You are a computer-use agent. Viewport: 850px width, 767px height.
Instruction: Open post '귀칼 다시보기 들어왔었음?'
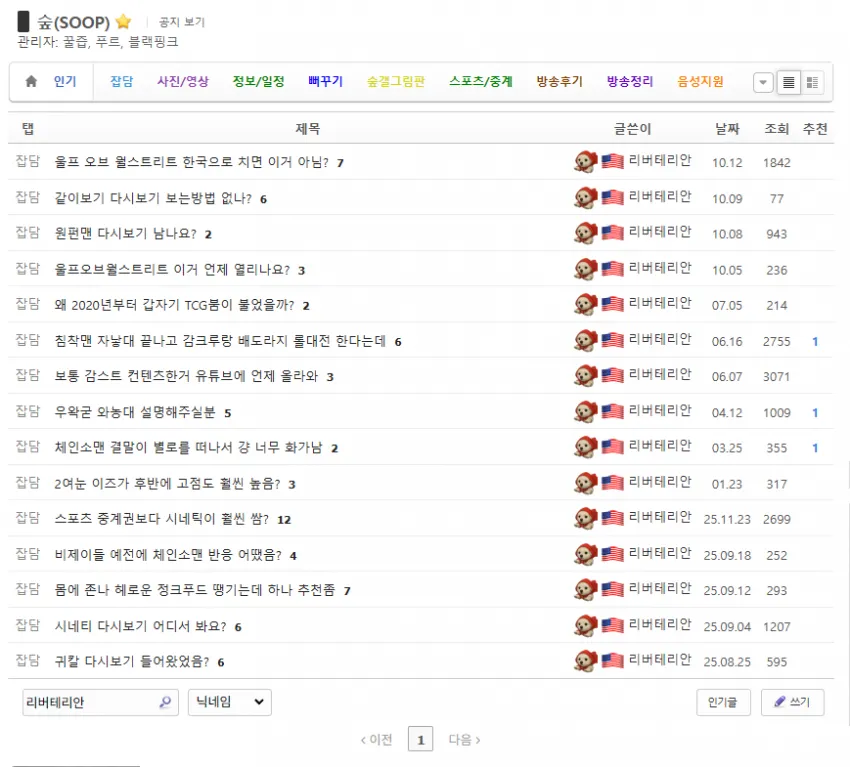[132, 661]
